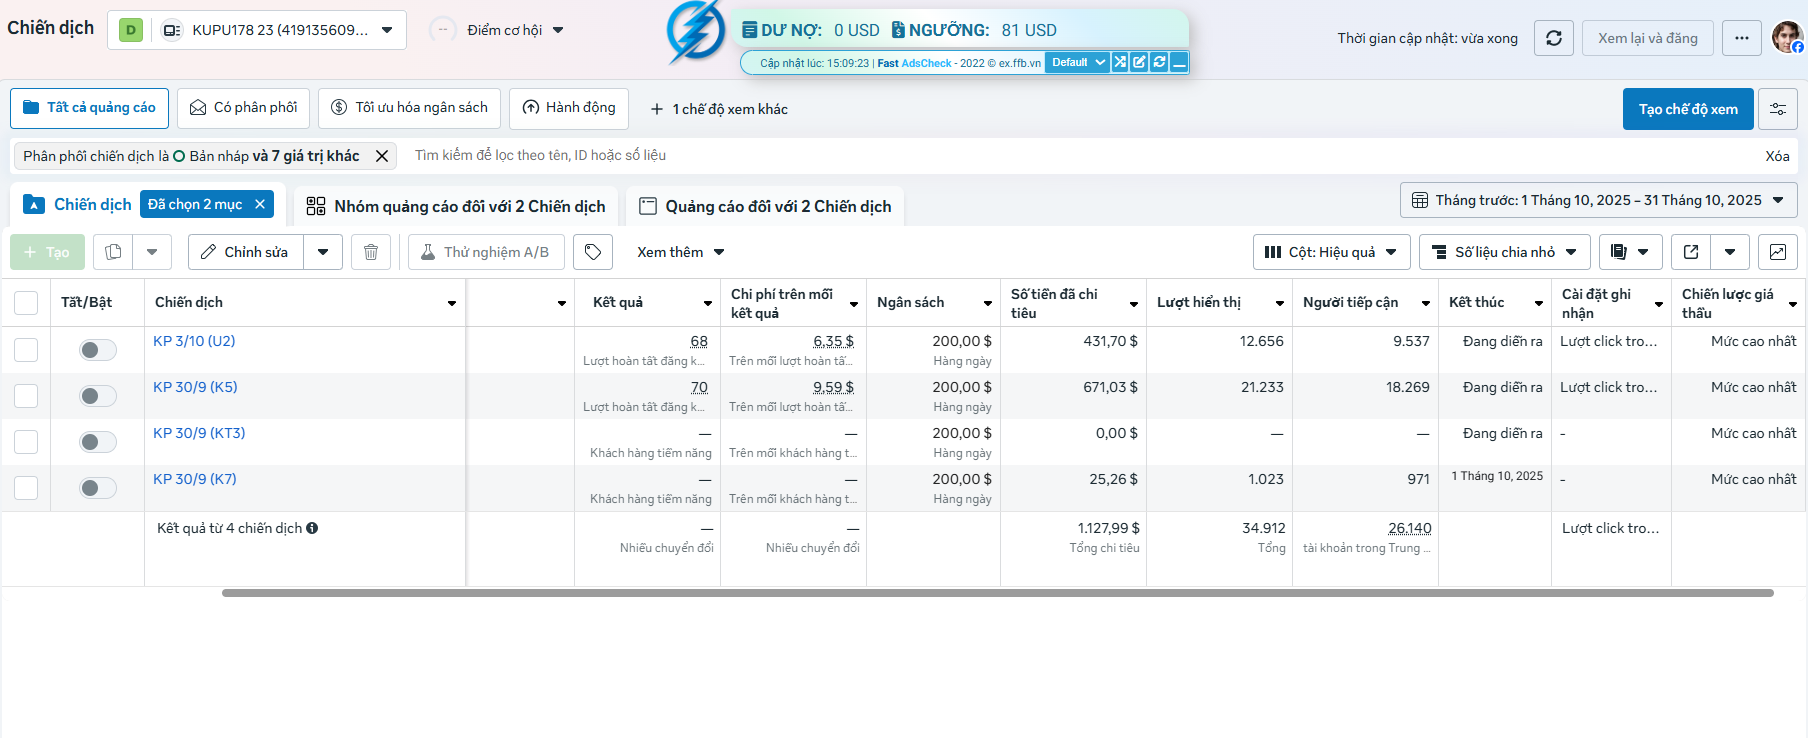This screenshot has width=1808, height=738.
Task: Open the 'Số liệu chia nhỏ' breakdown dropdown
Action: coord(1505,252)
